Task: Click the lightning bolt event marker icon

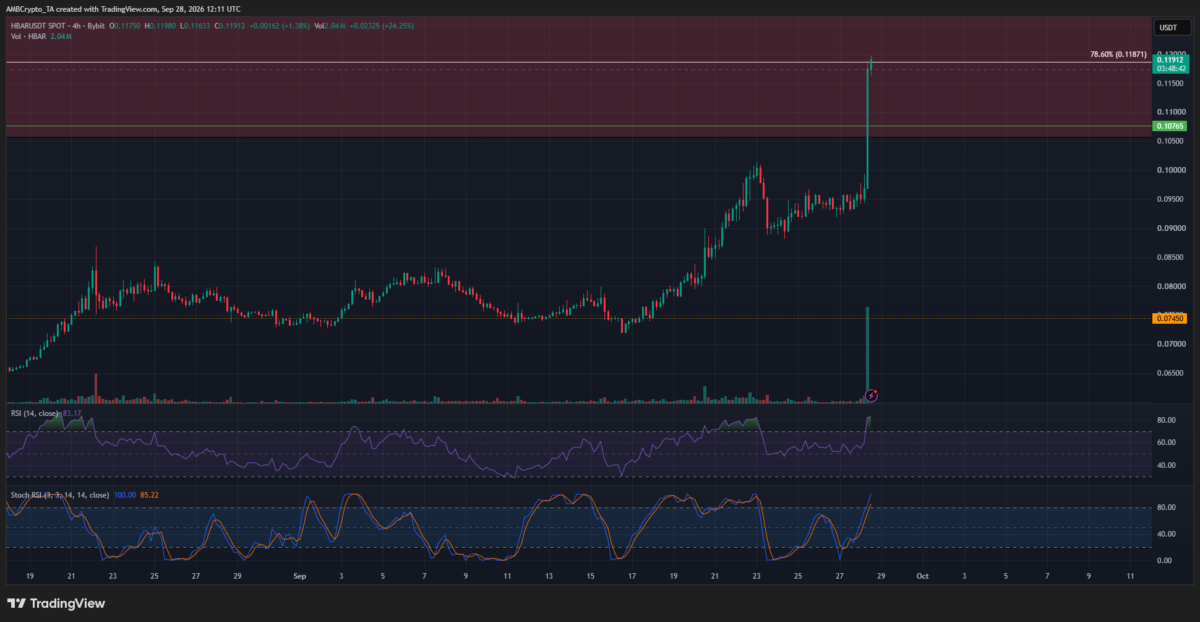Action: (x=870, y=395)
